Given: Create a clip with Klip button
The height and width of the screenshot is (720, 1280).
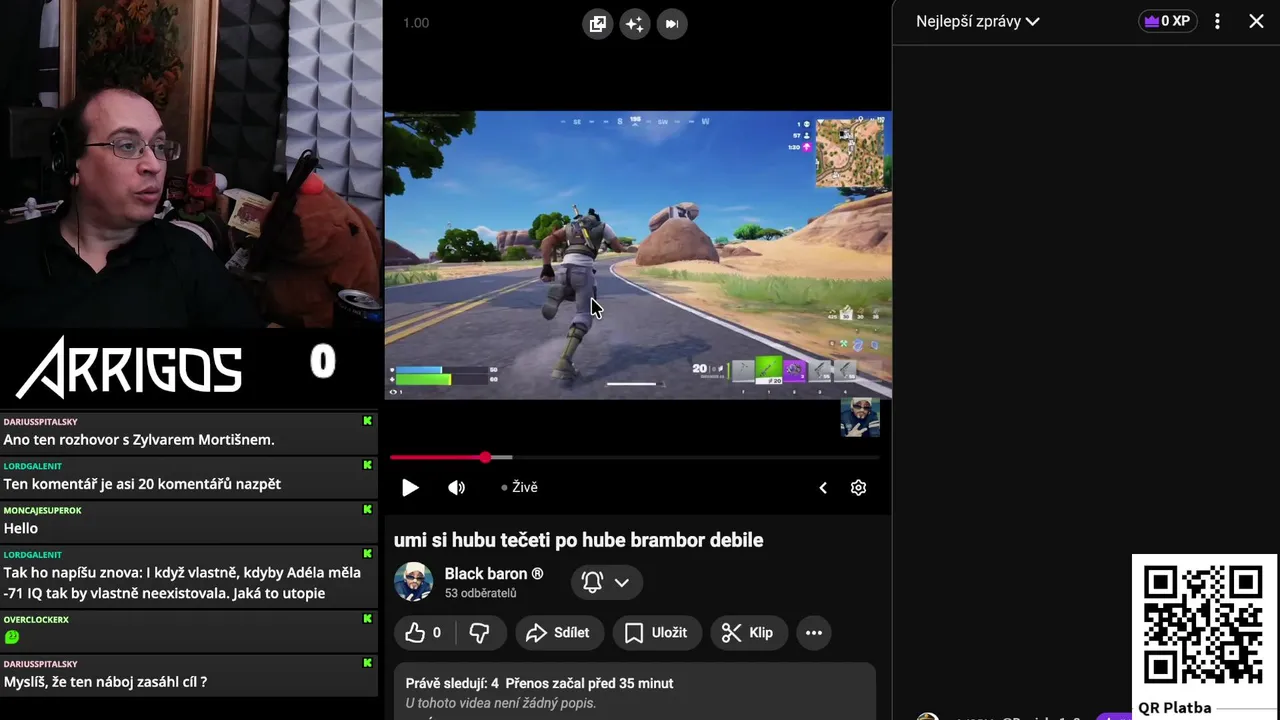Looking at the screenshot, I should (x=748, y=633).
